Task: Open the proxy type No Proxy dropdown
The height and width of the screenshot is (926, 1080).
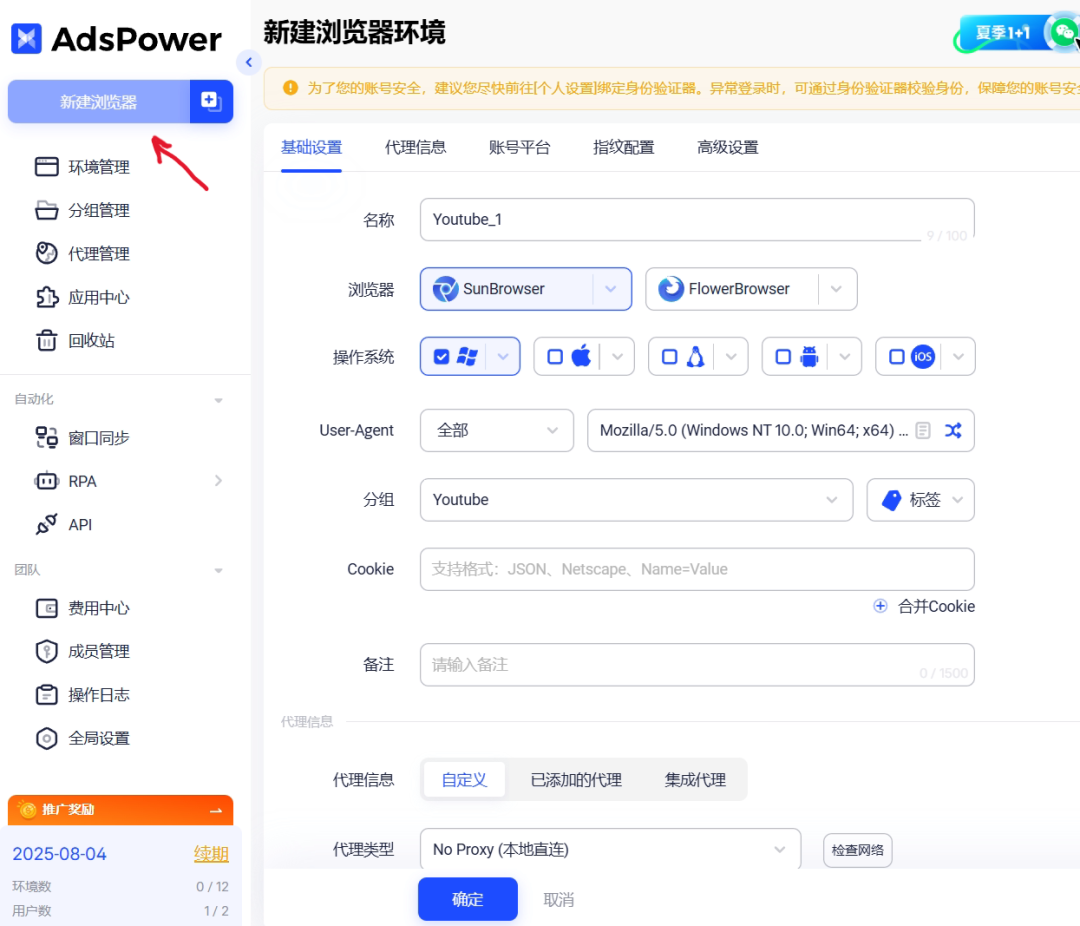Action: coord(610,848)
